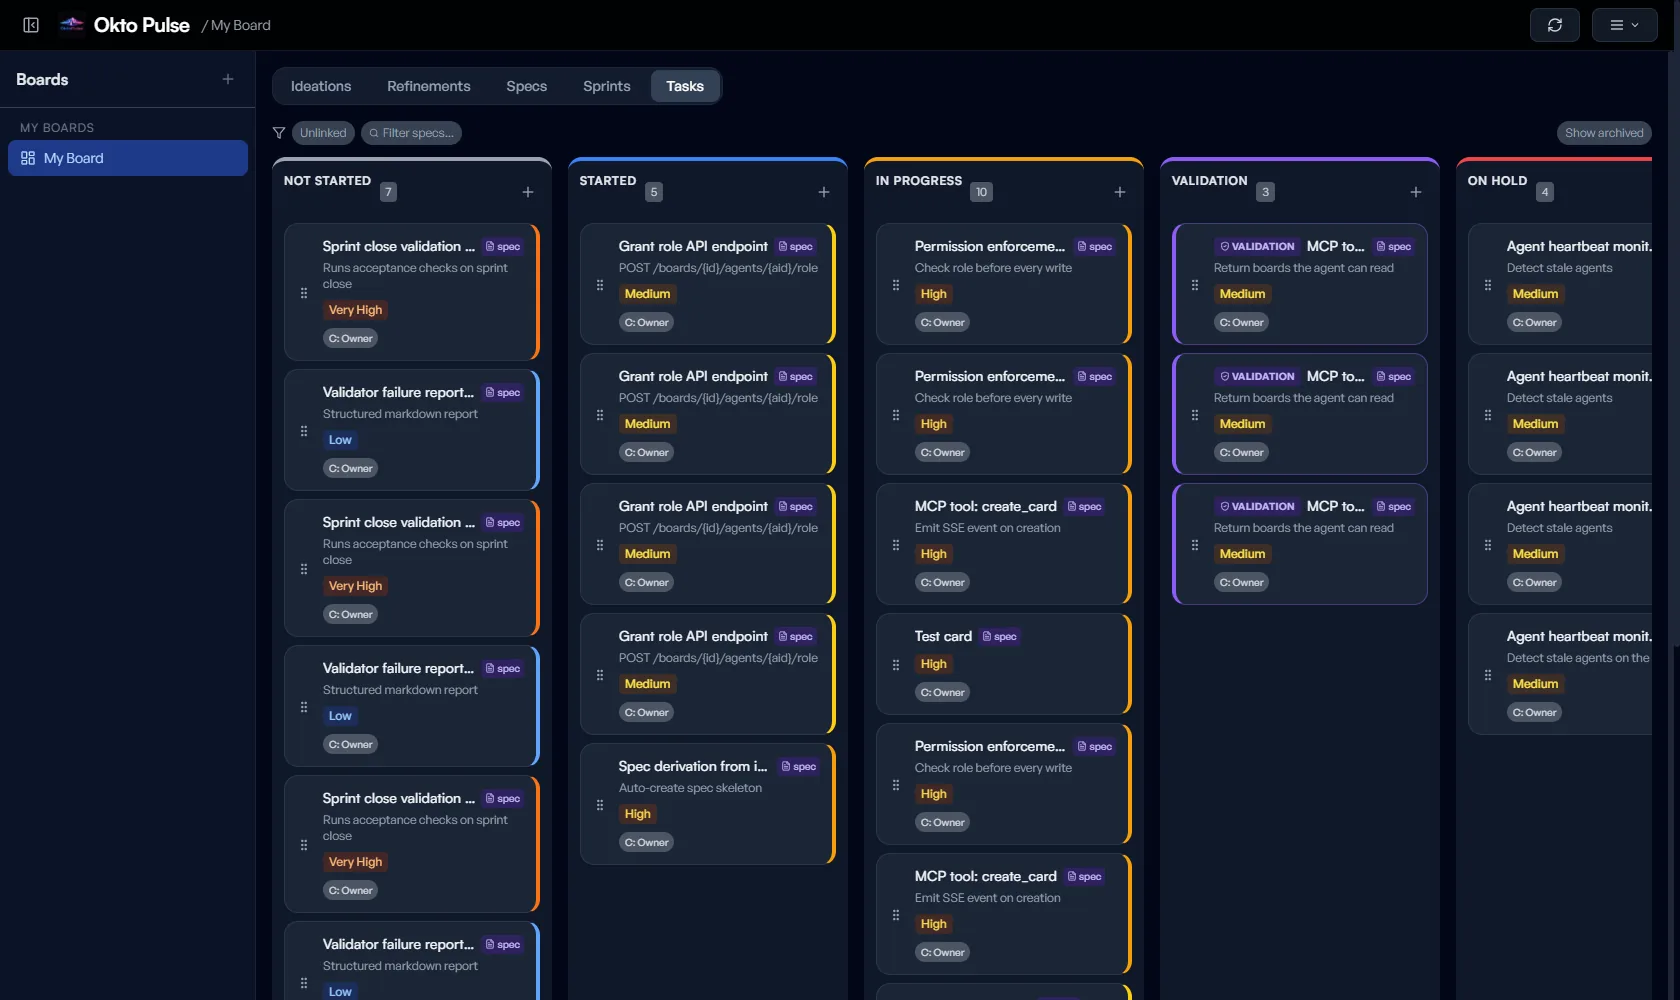The height and width of the screenshot is (1000, 1680).
Task: Click inside the Filter specs search field
Action: [411, 132]
